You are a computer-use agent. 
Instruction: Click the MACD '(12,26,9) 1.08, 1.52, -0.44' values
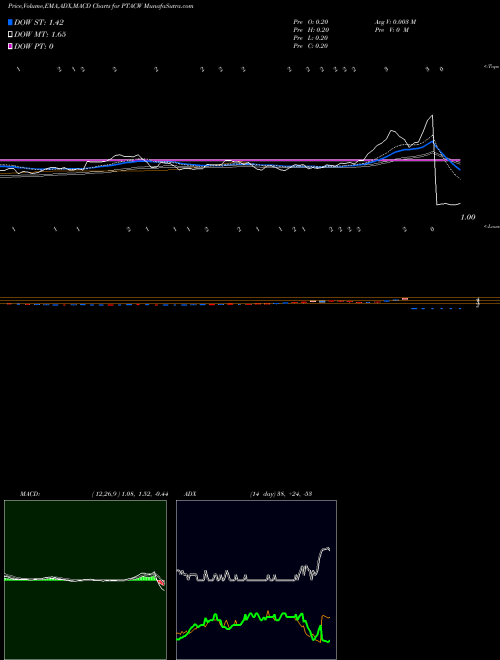(x=130, y=494)
